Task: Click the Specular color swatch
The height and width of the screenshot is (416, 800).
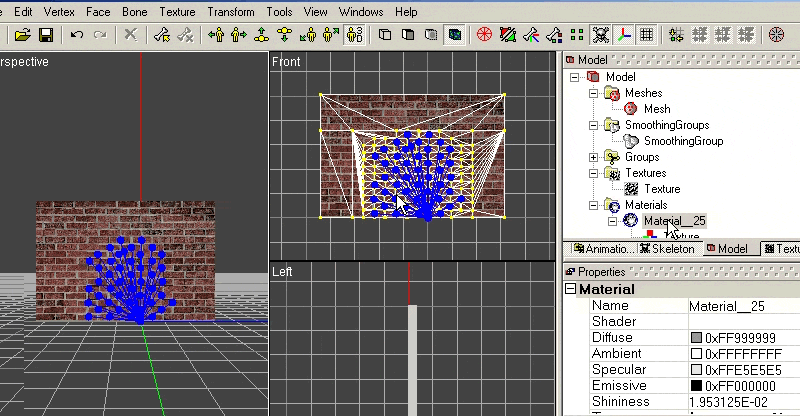Action: click(696, 370)
